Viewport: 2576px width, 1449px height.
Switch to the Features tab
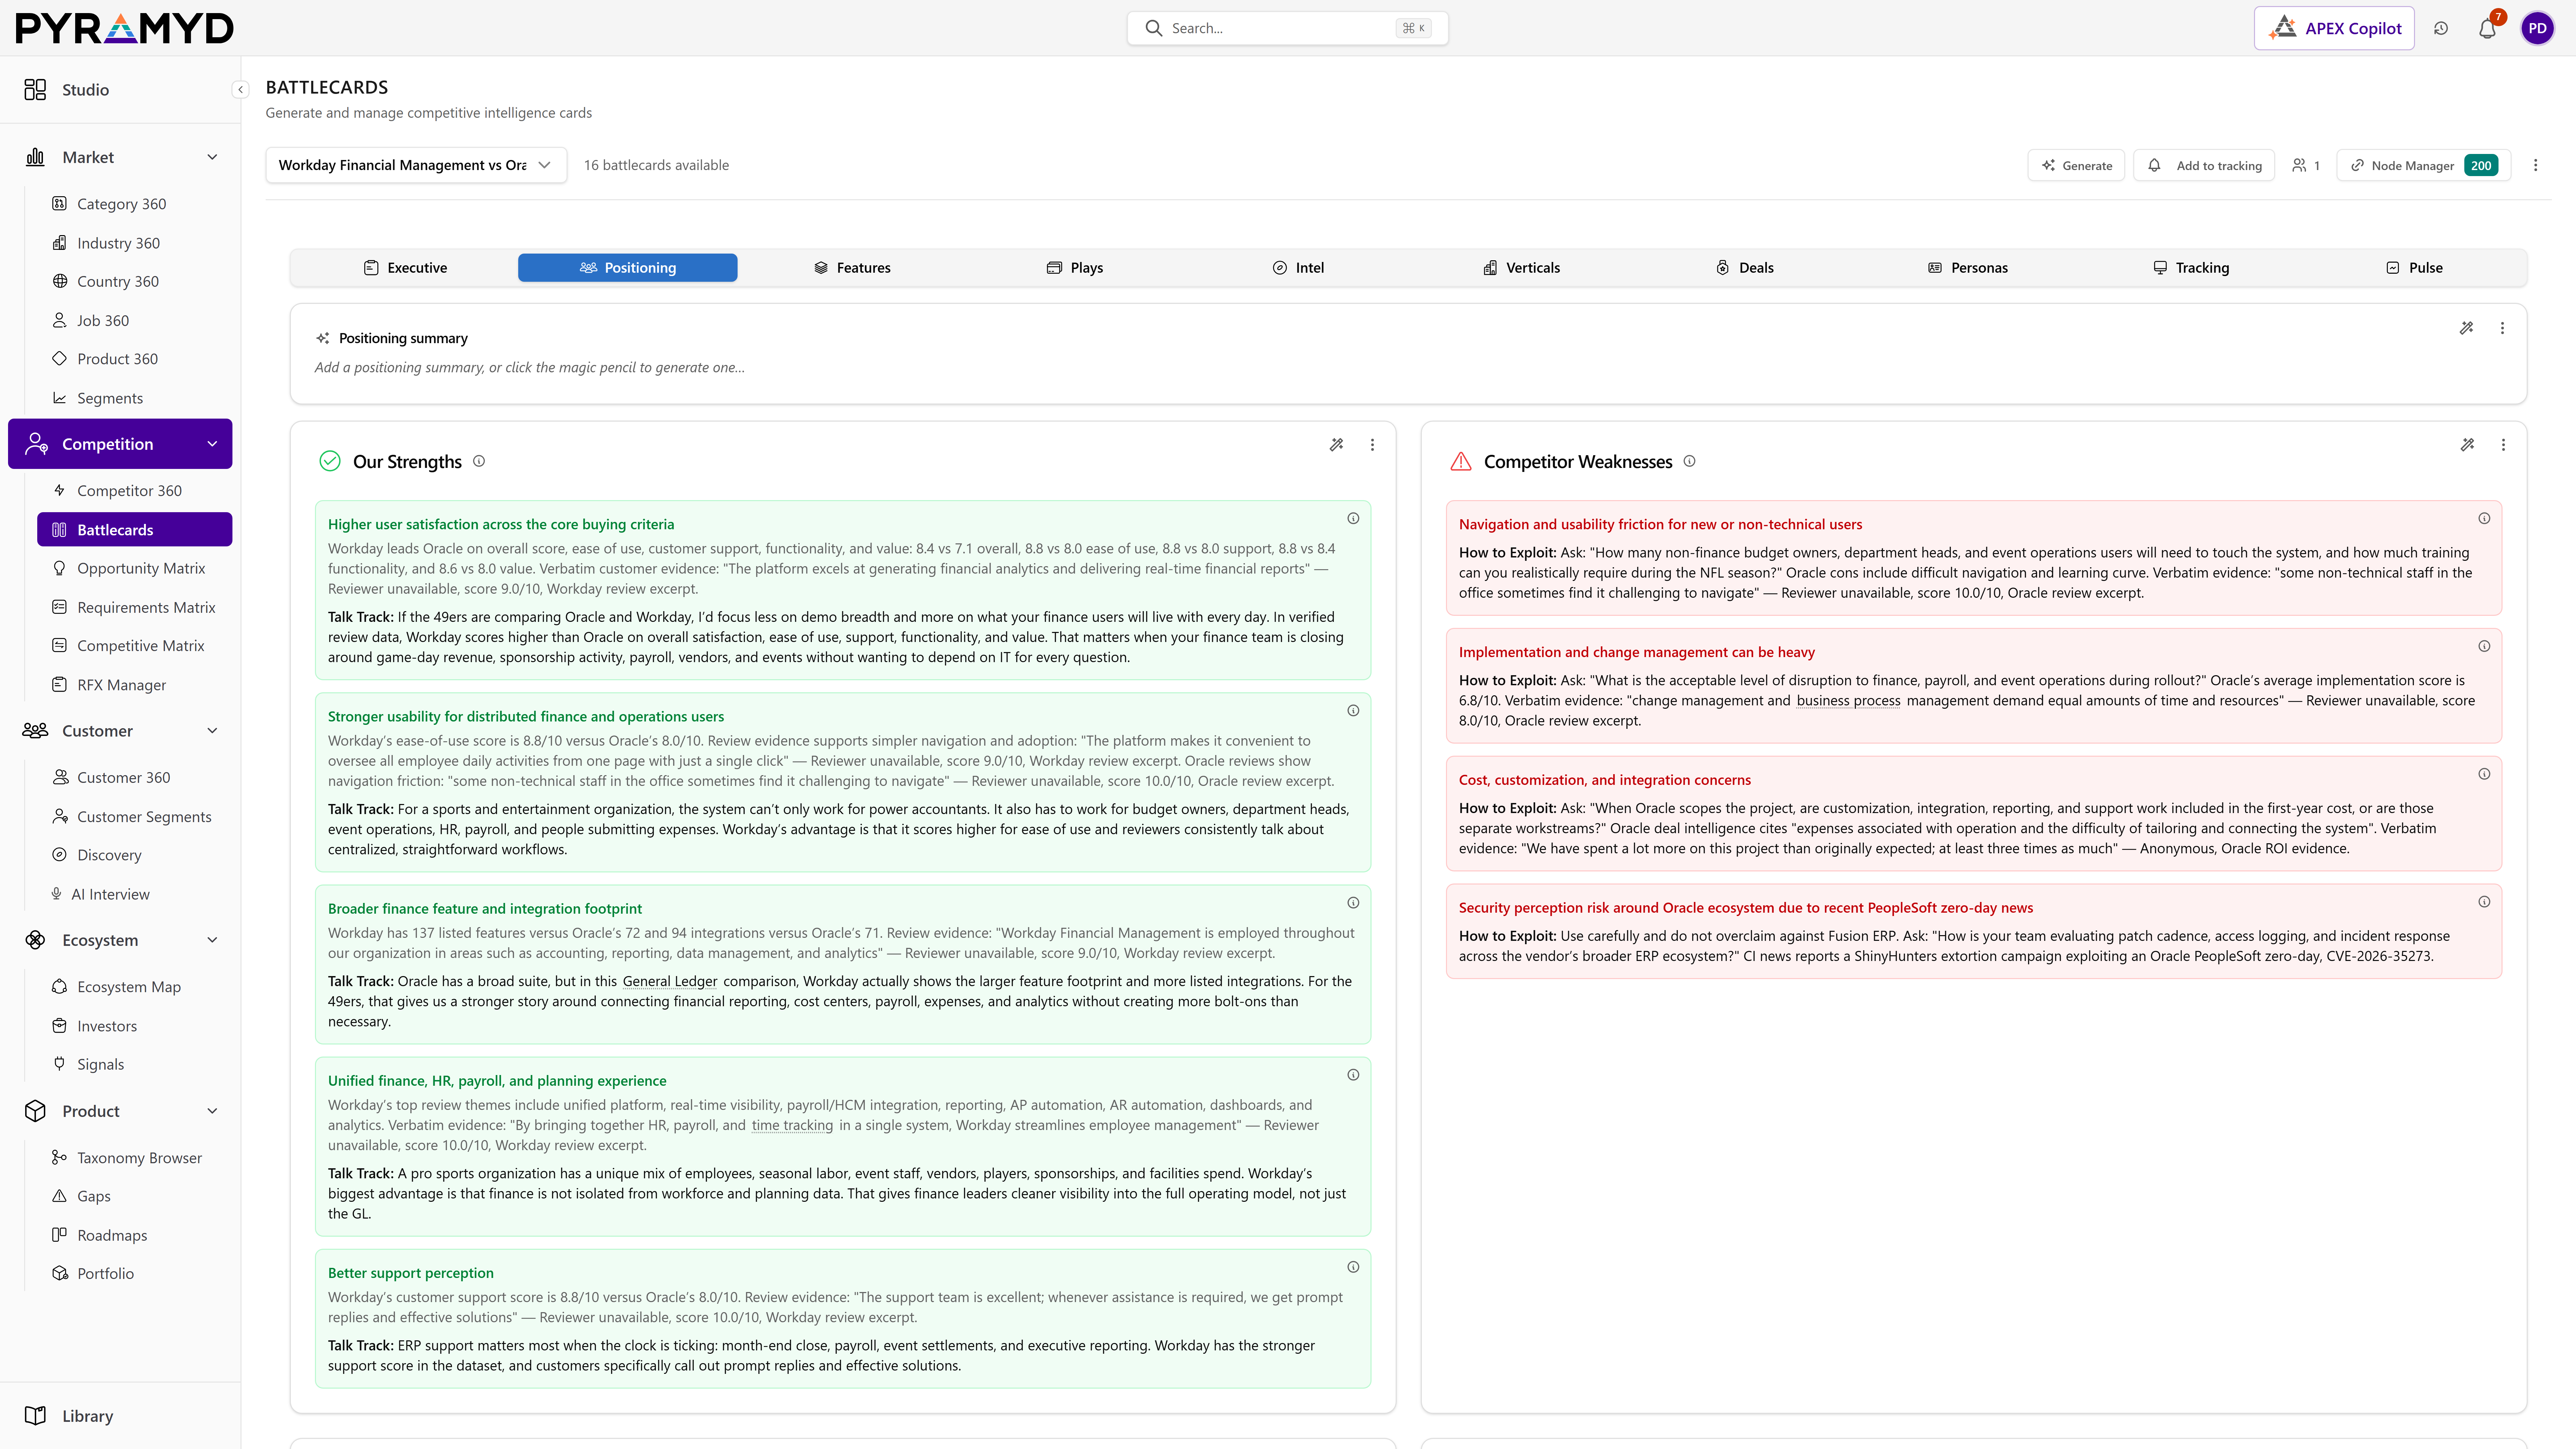coord(852,268)
